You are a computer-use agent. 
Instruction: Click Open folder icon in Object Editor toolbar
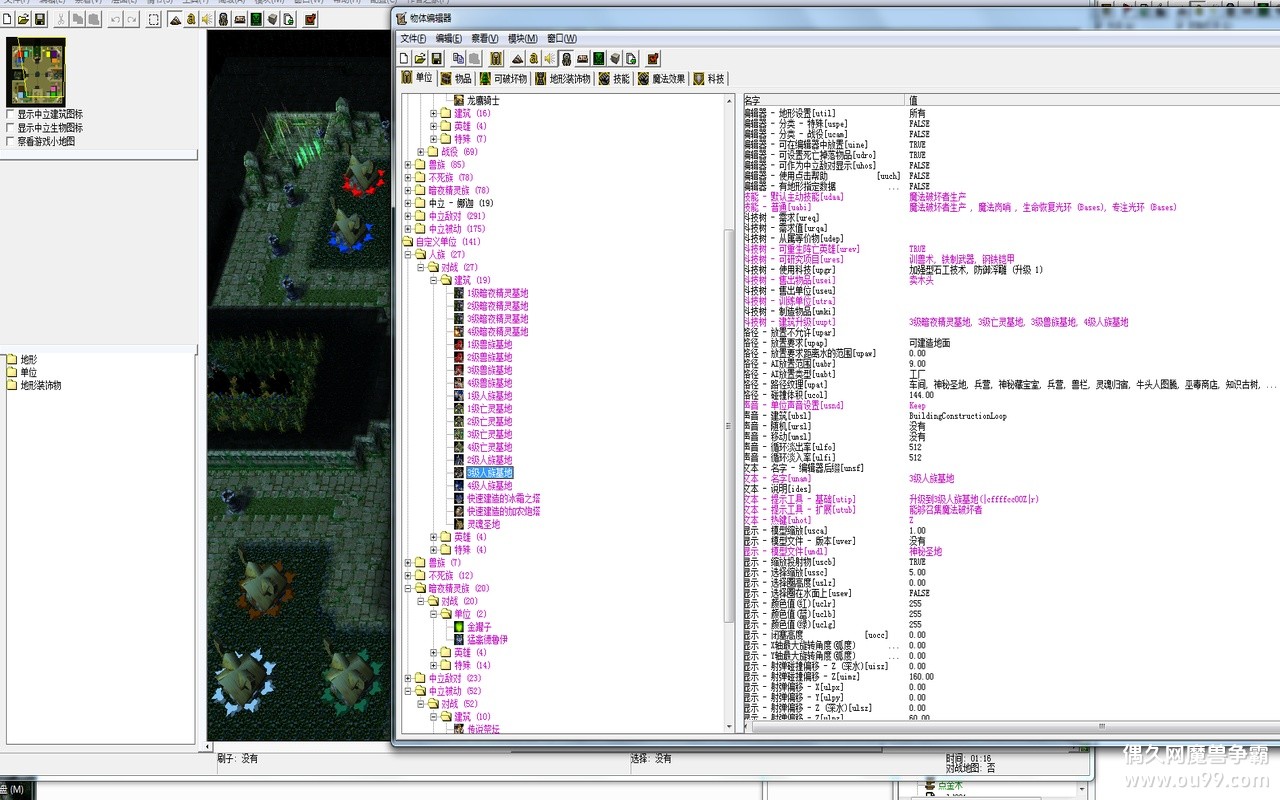point(420,58)
